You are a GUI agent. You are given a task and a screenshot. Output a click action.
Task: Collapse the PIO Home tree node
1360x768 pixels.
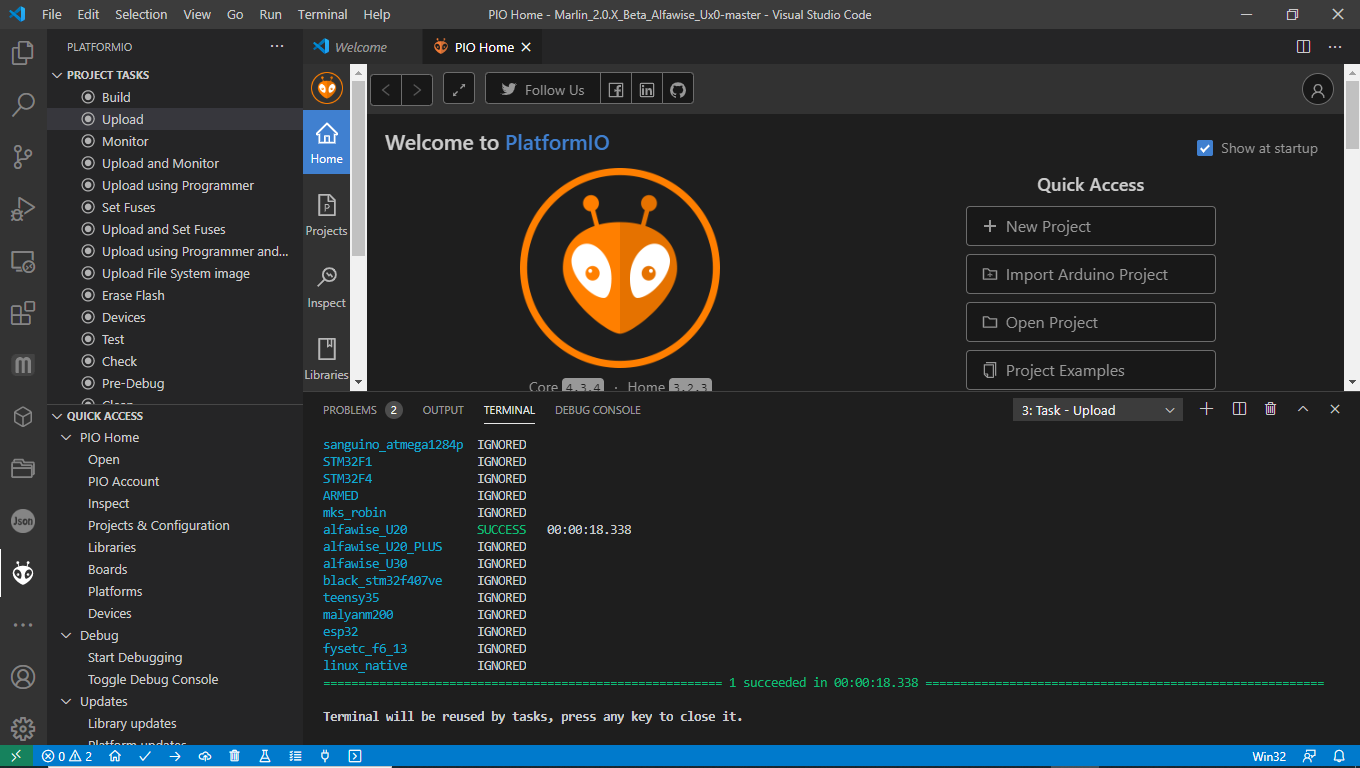pyautogui.click(x=67, y=438)
